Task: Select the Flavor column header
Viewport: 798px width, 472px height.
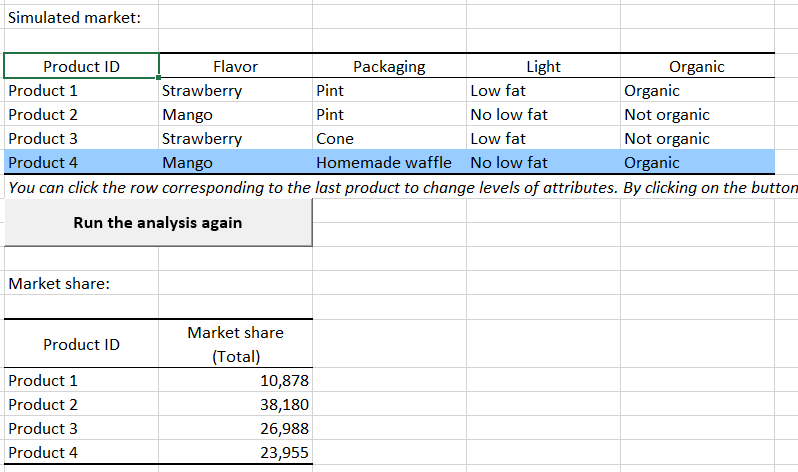Action: 235,67
